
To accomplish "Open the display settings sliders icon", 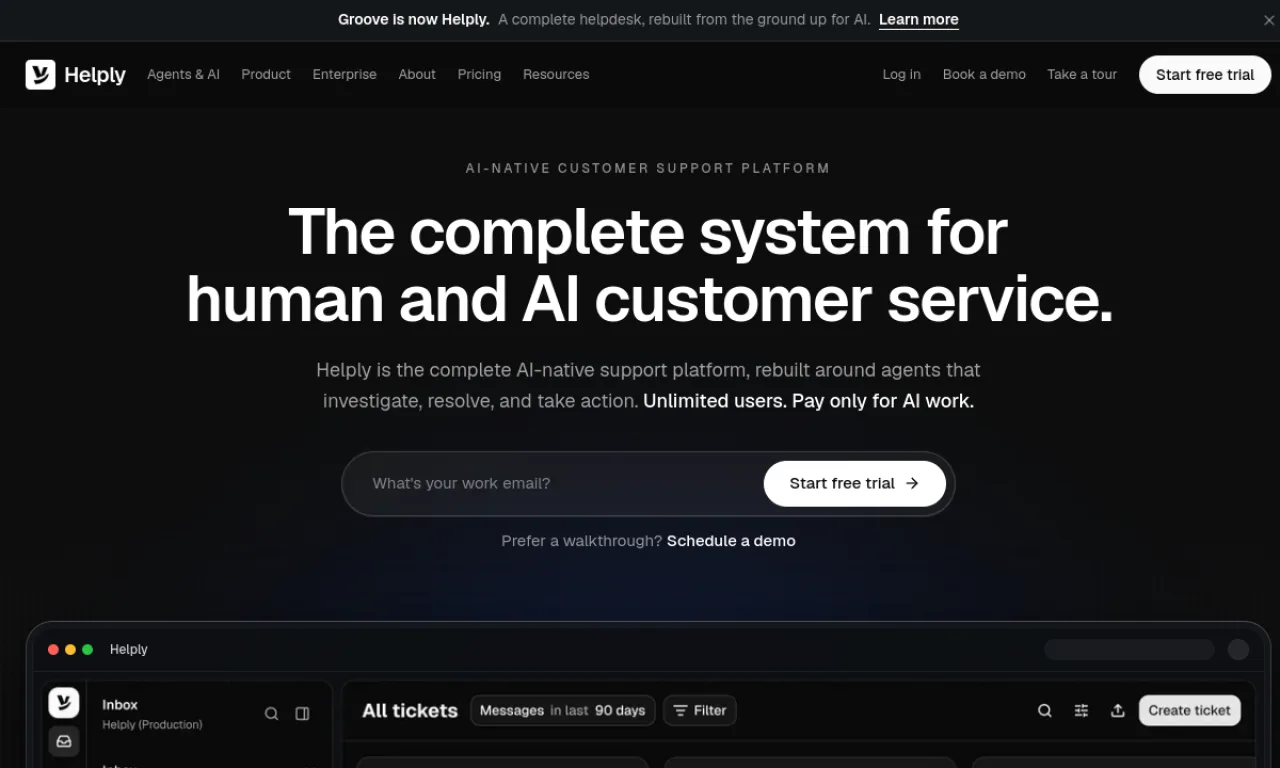I will 1081,711.
